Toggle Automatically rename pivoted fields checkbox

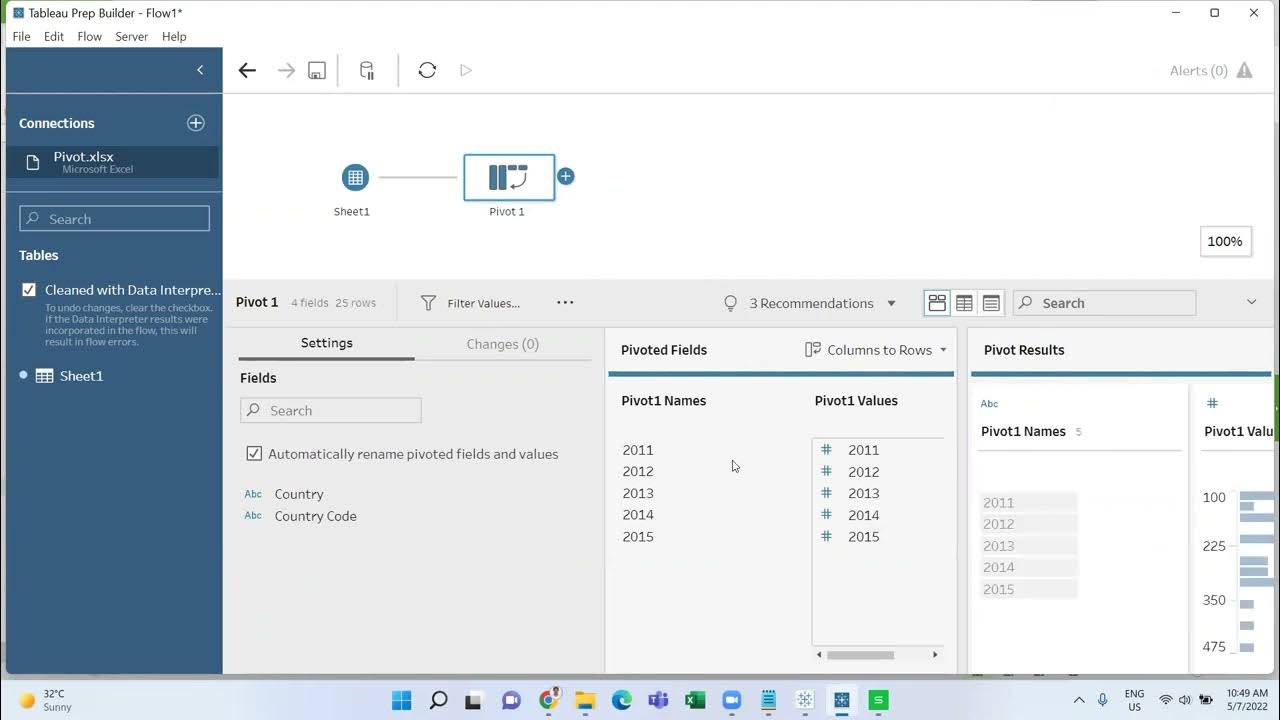254,454
